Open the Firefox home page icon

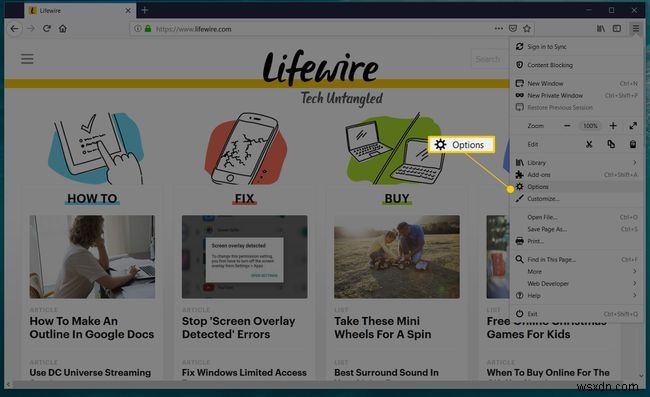tap(63, 29)
